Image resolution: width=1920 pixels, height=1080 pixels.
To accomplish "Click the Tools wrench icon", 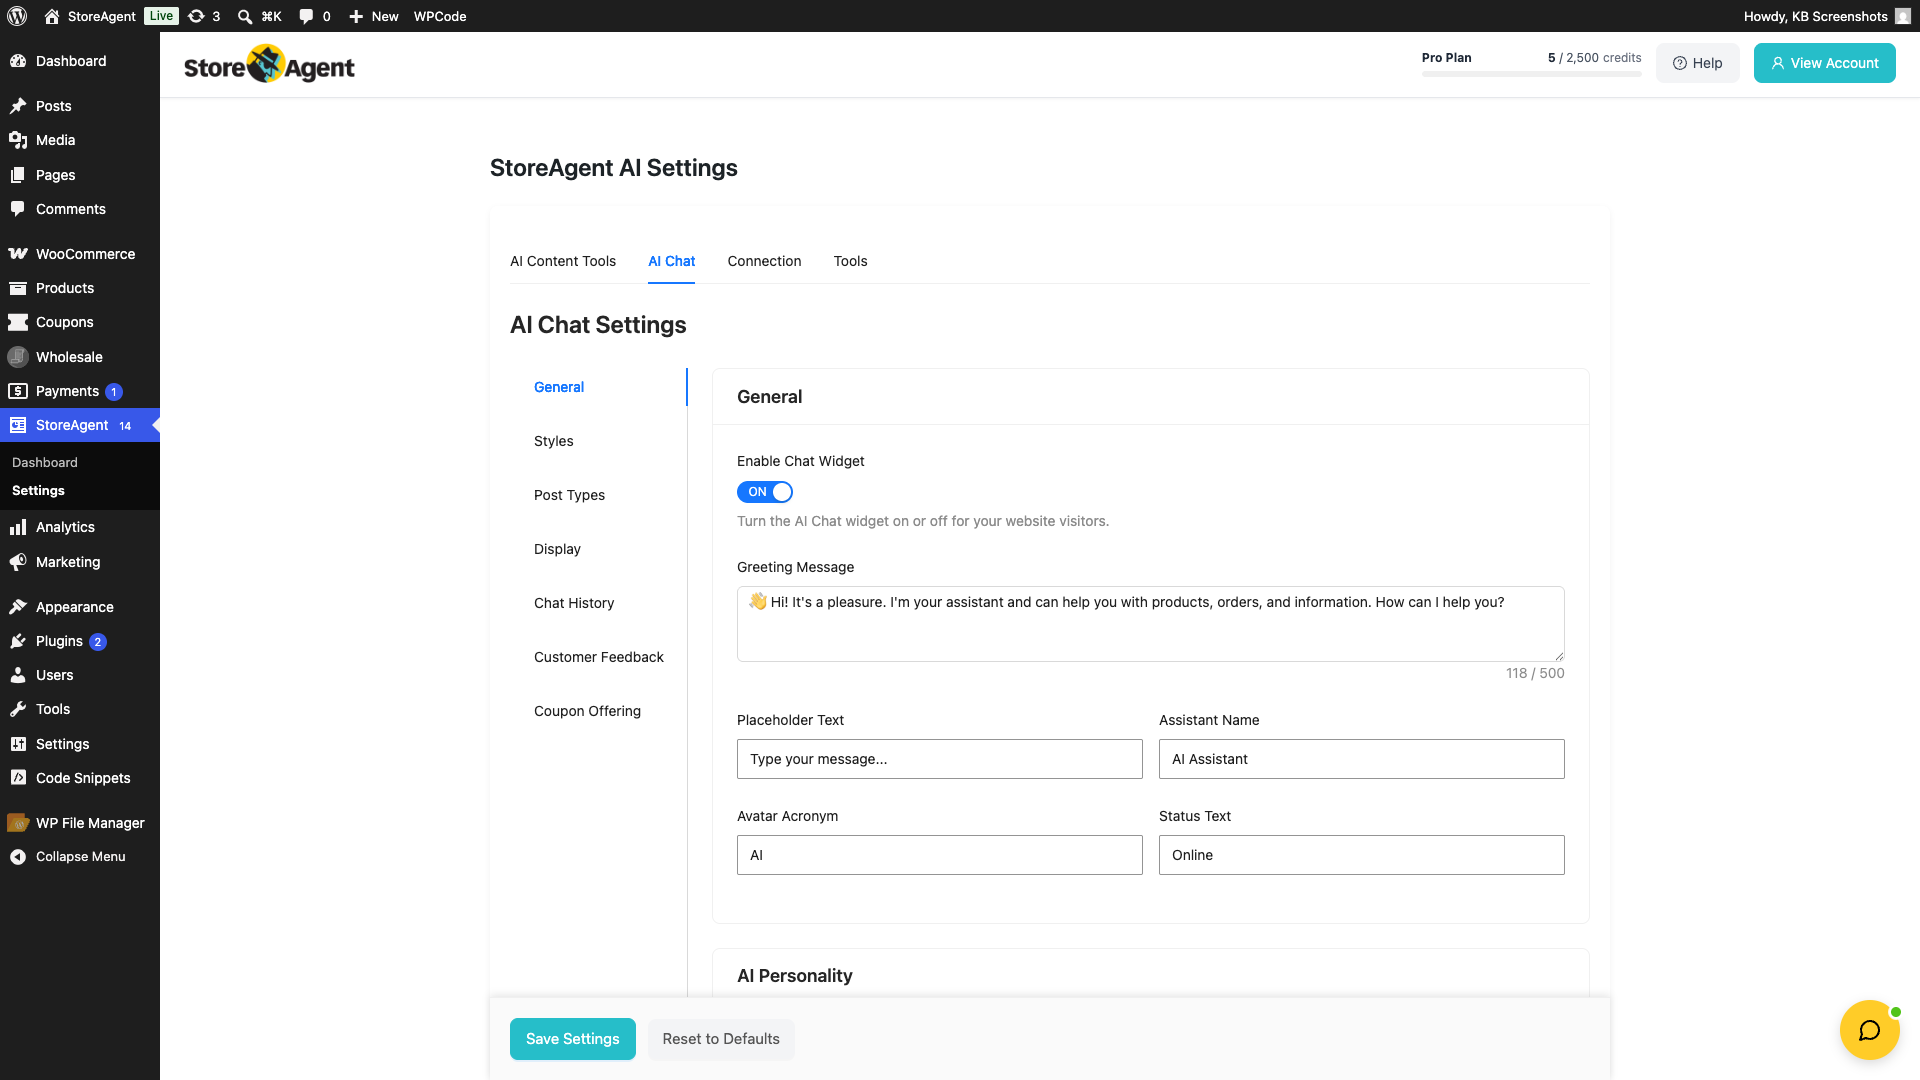I will [x=18, y=709].
